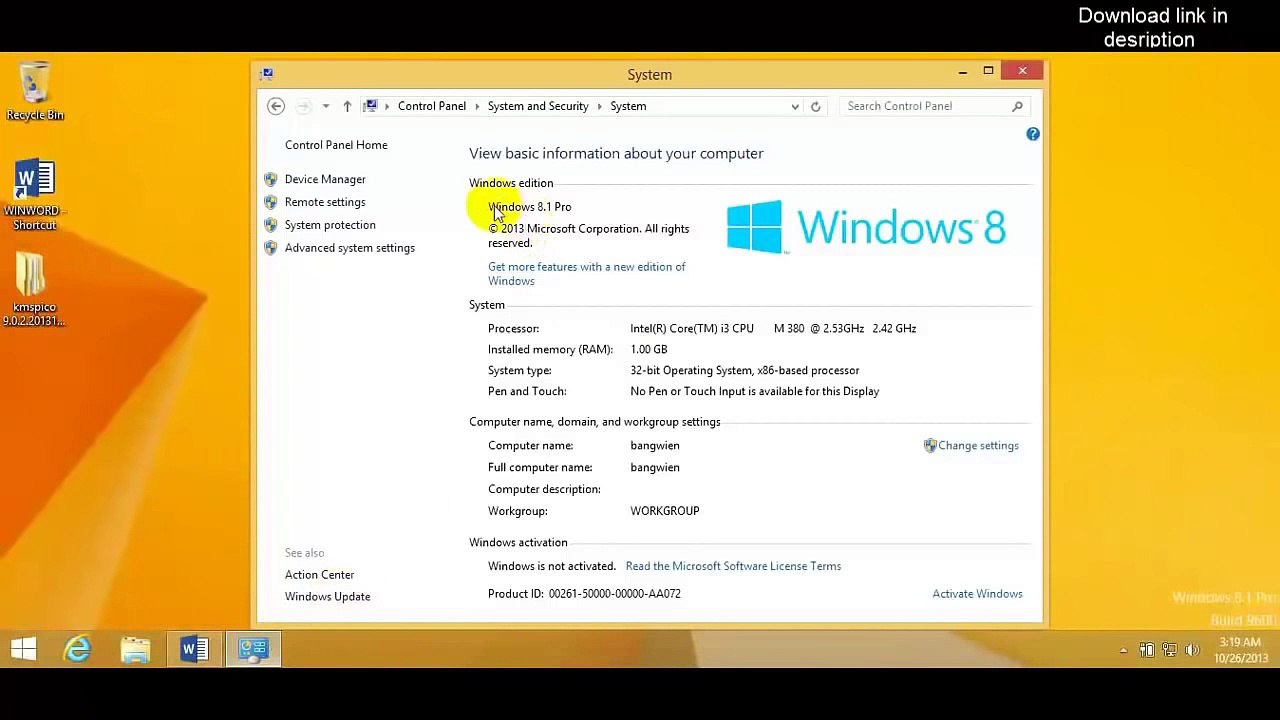The height and width of the screenshot is (720, 1280).
Task: Open the Start button on taskbar
Action: [x=24, y=650]
